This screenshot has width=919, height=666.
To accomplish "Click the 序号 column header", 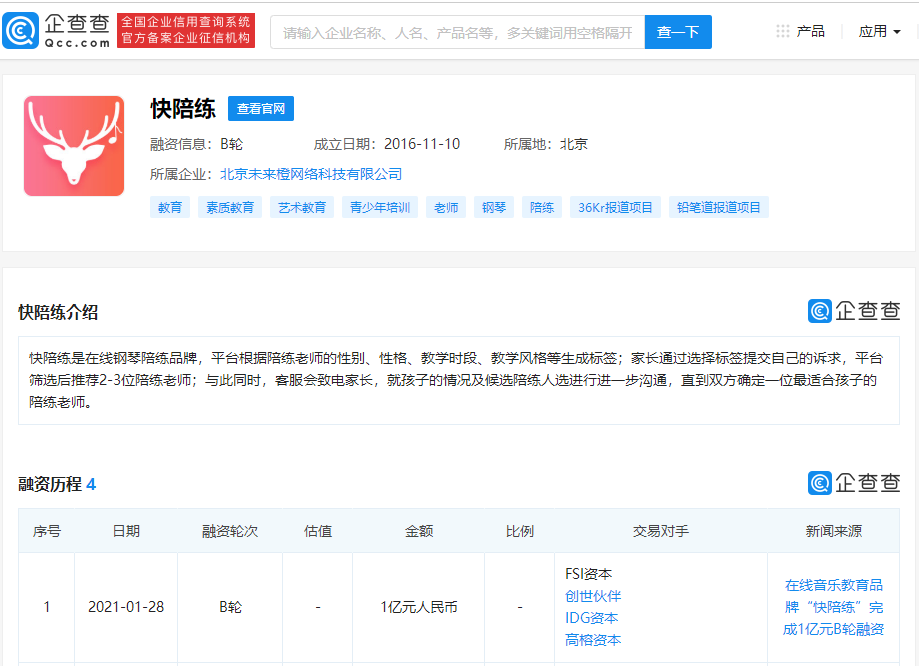I will pos(47,531).
